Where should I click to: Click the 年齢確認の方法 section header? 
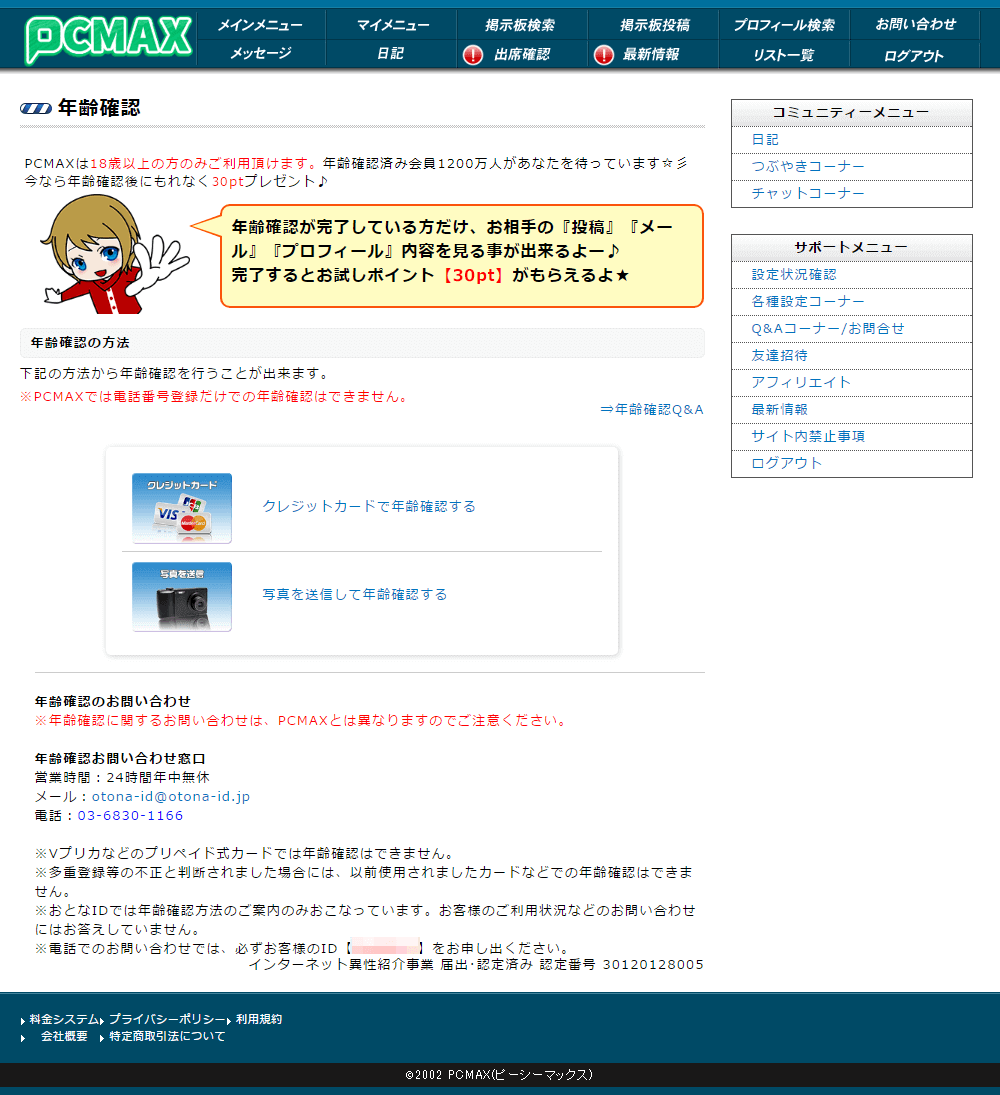[x=362, y=343]
